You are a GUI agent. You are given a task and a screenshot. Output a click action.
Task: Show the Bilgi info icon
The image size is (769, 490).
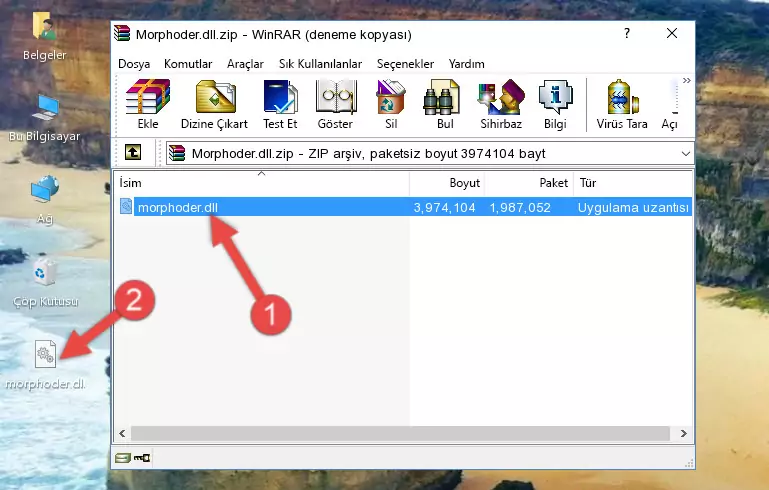(x=555, y=104)
